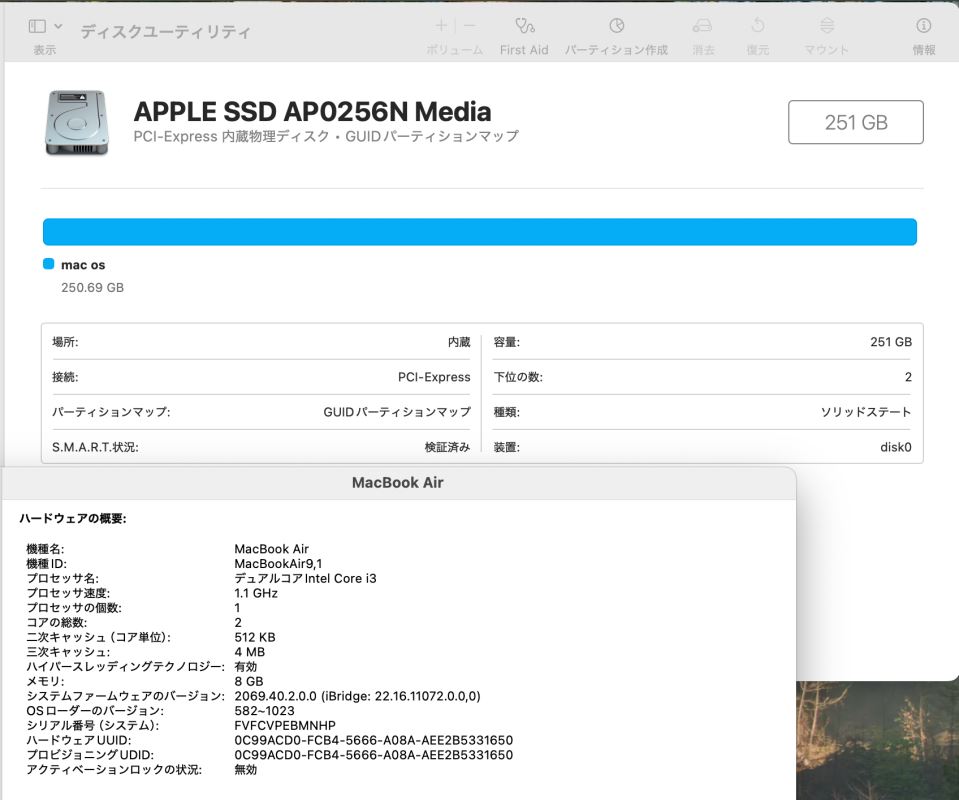Open the 表示 dropdown chevron

58,26
